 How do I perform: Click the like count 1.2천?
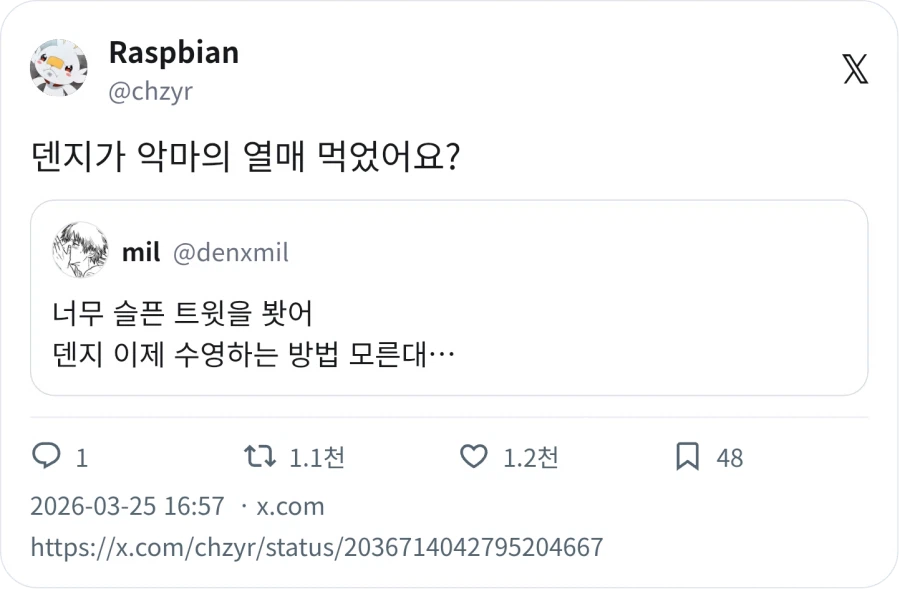click(x=530, y=458)
